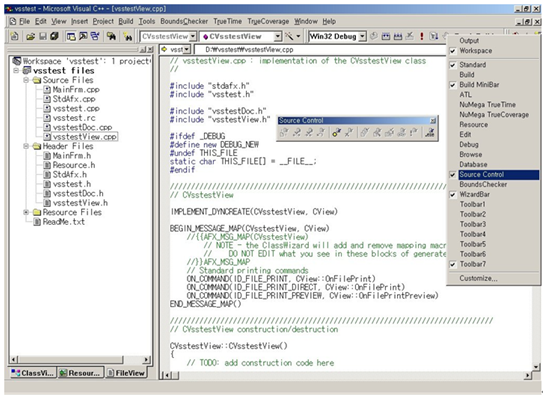
Task: Click the Stop Build icon
Action: (x=410, y=36)
